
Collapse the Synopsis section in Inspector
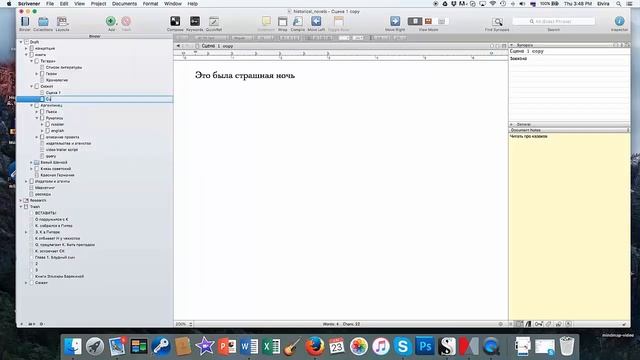(x=512, y=45)
